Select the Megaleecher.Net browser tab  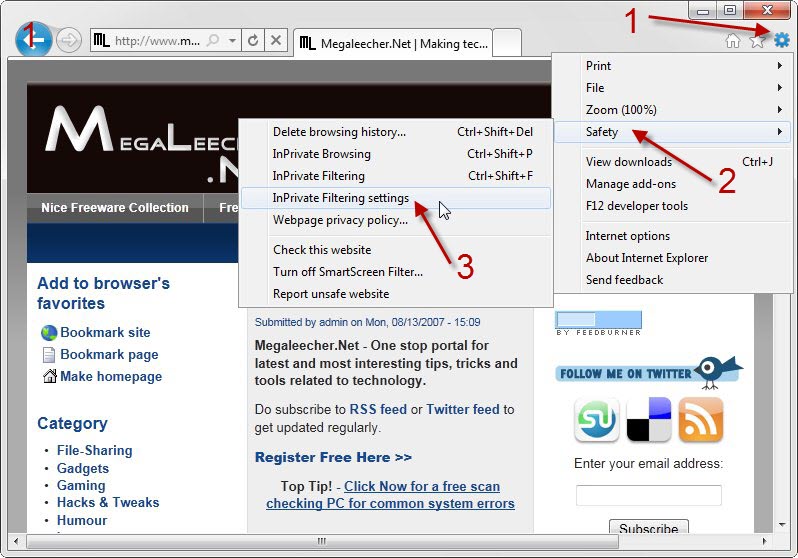click(x=393, y=43)
